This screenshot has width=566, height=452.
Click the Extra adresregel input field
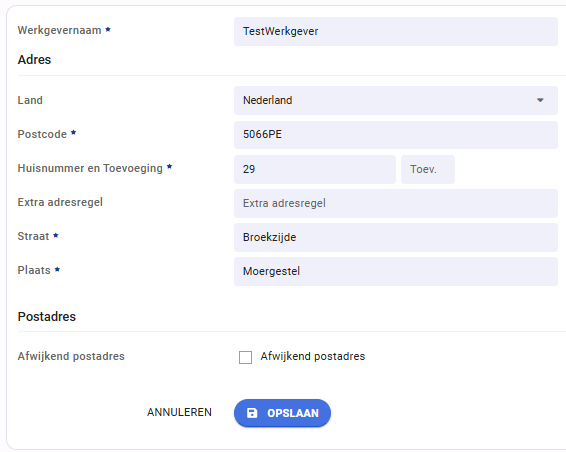click(396, 203)
